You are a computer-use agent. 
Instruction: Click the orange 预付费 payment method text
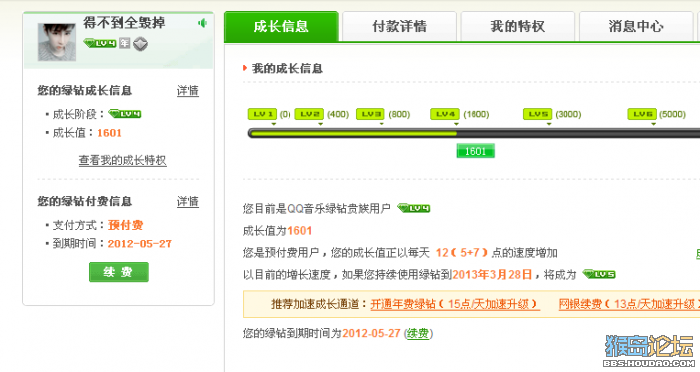[125, 225]
